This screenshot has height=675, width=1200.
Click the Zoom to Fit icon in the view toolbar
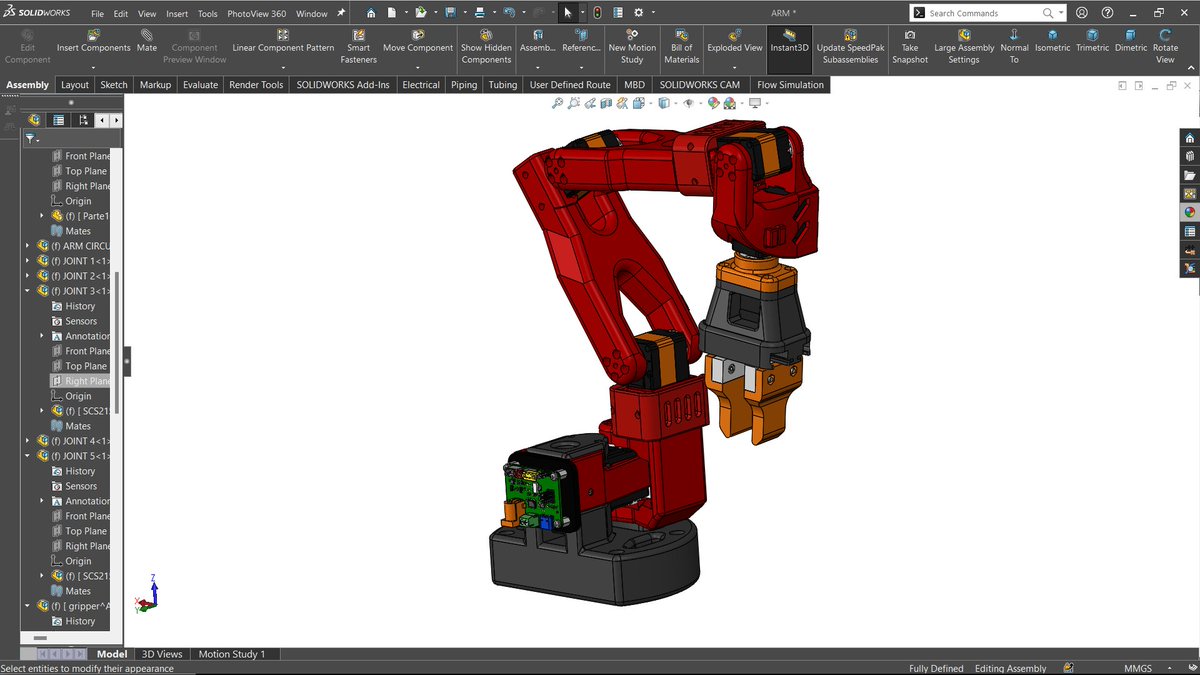coord(558,103)
